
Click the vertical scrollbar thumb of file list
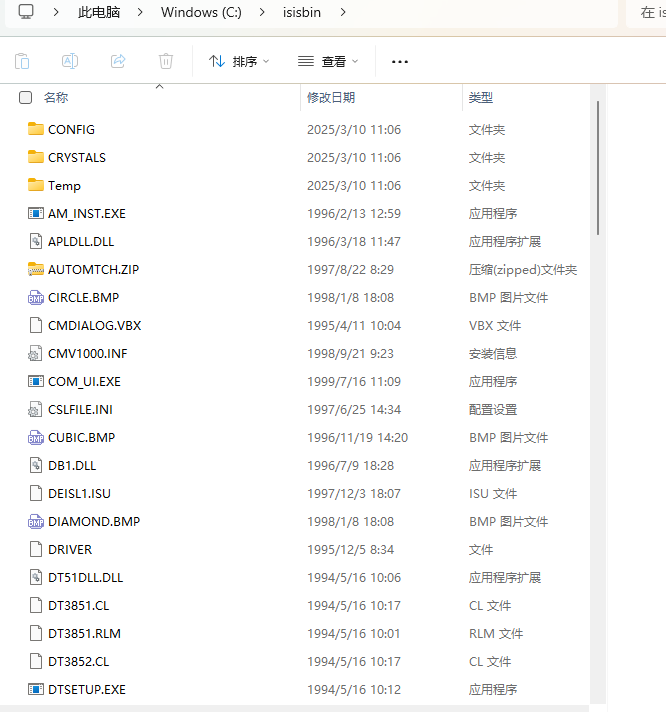[598, 168]
